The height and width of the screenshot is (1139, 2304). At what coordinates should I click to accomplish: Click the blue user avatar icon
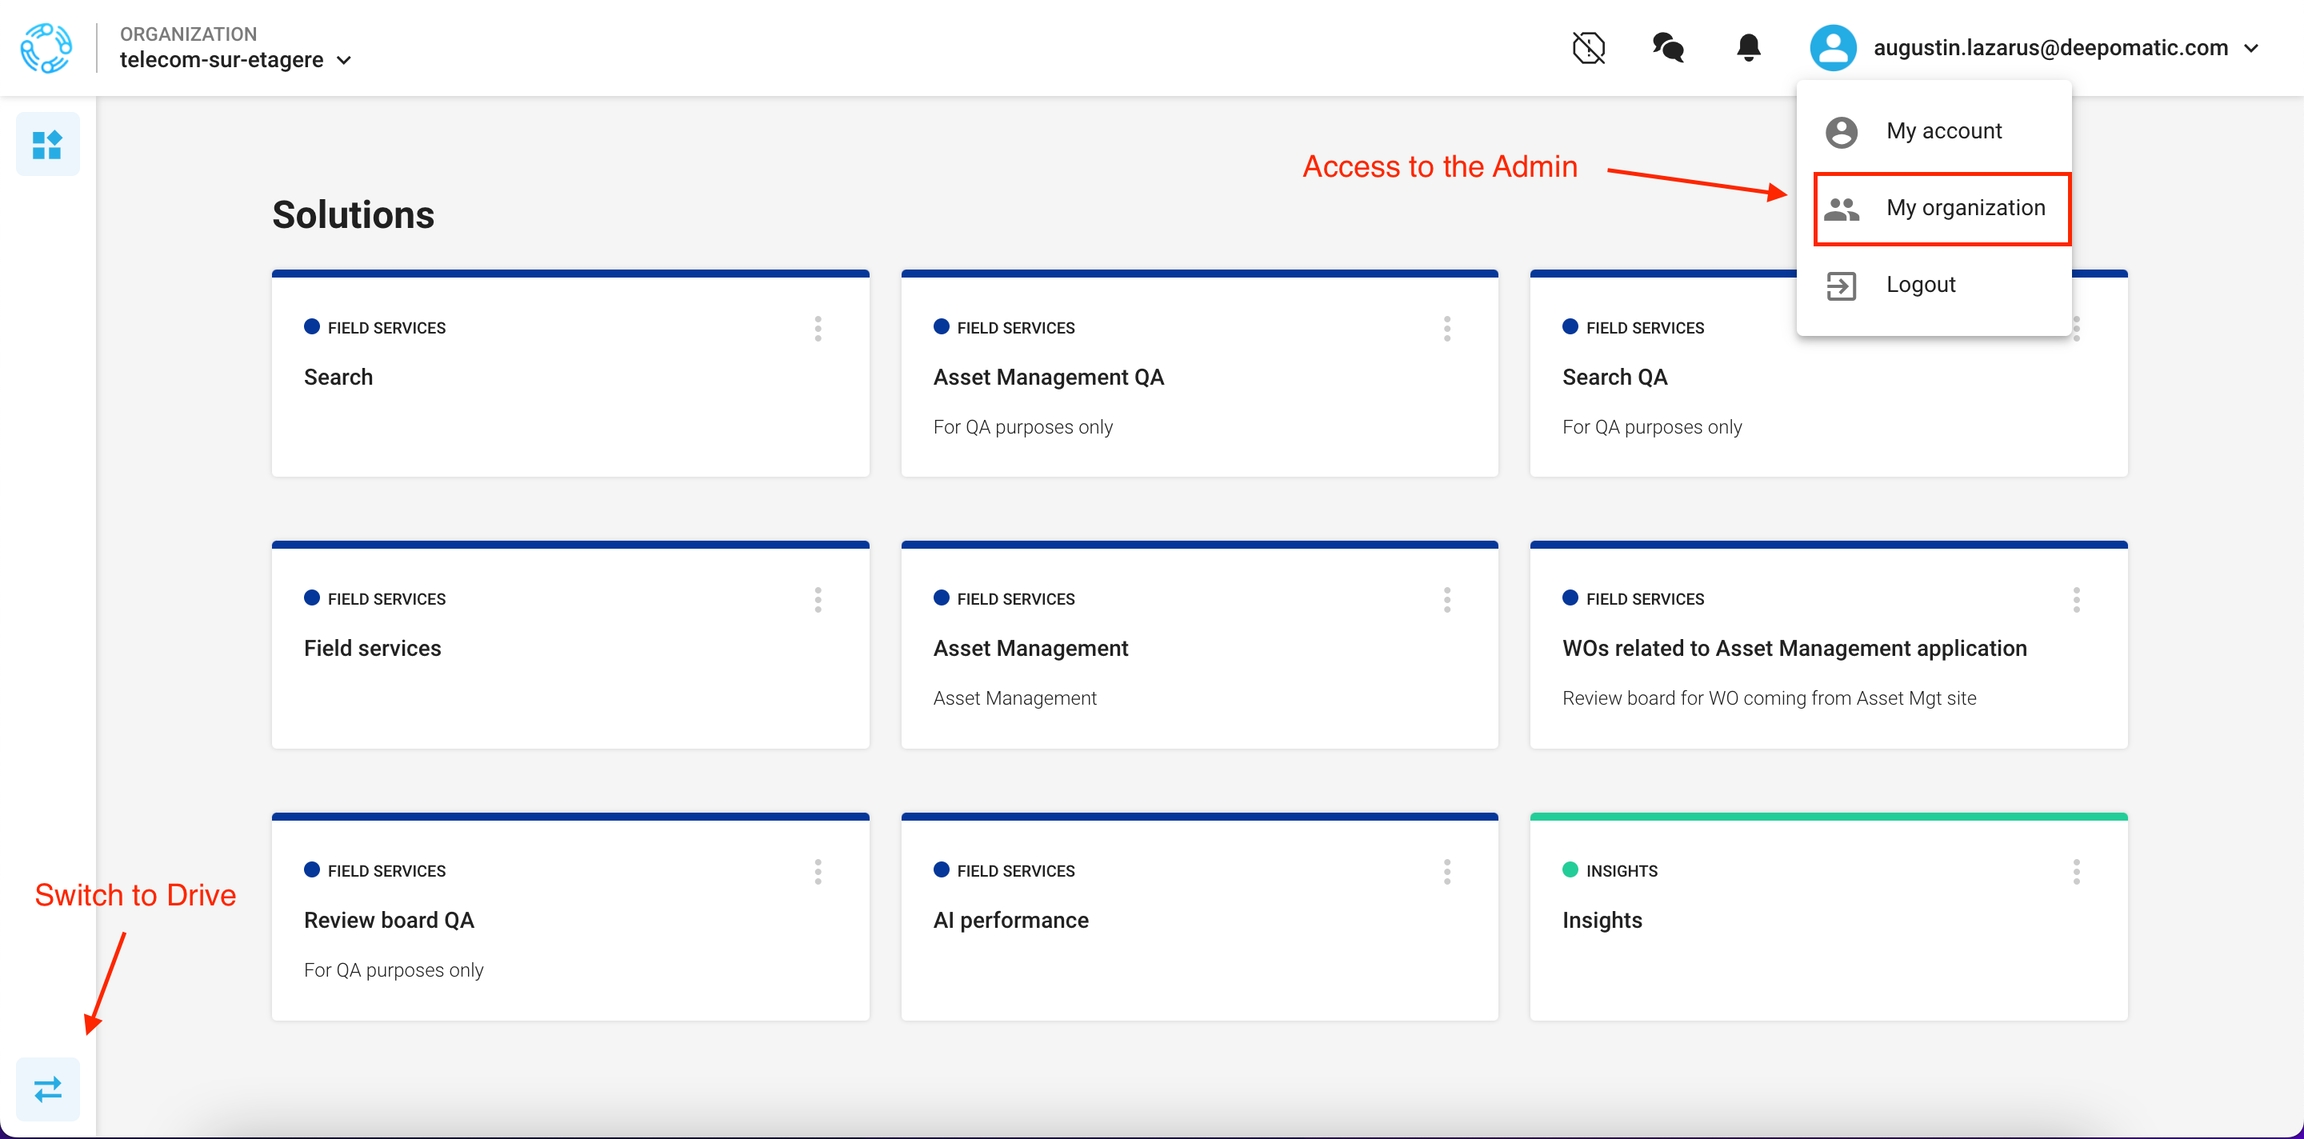point(1832,48)
